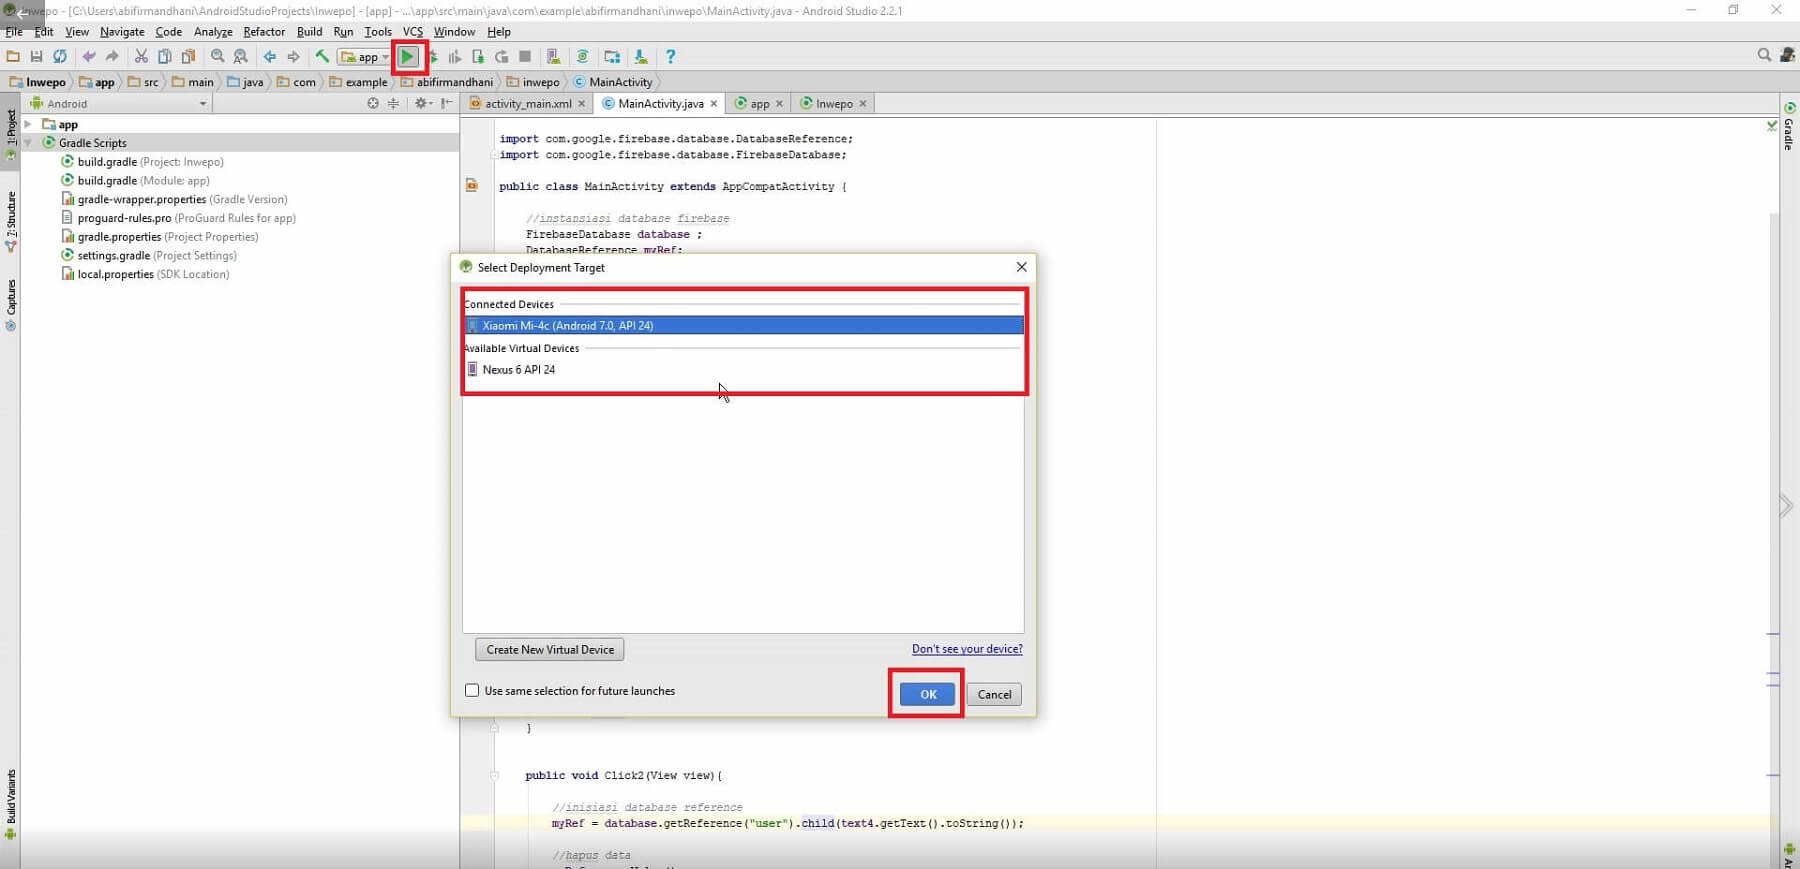Expand the app module tree node
1800x869 pixels.
[28, 124]
